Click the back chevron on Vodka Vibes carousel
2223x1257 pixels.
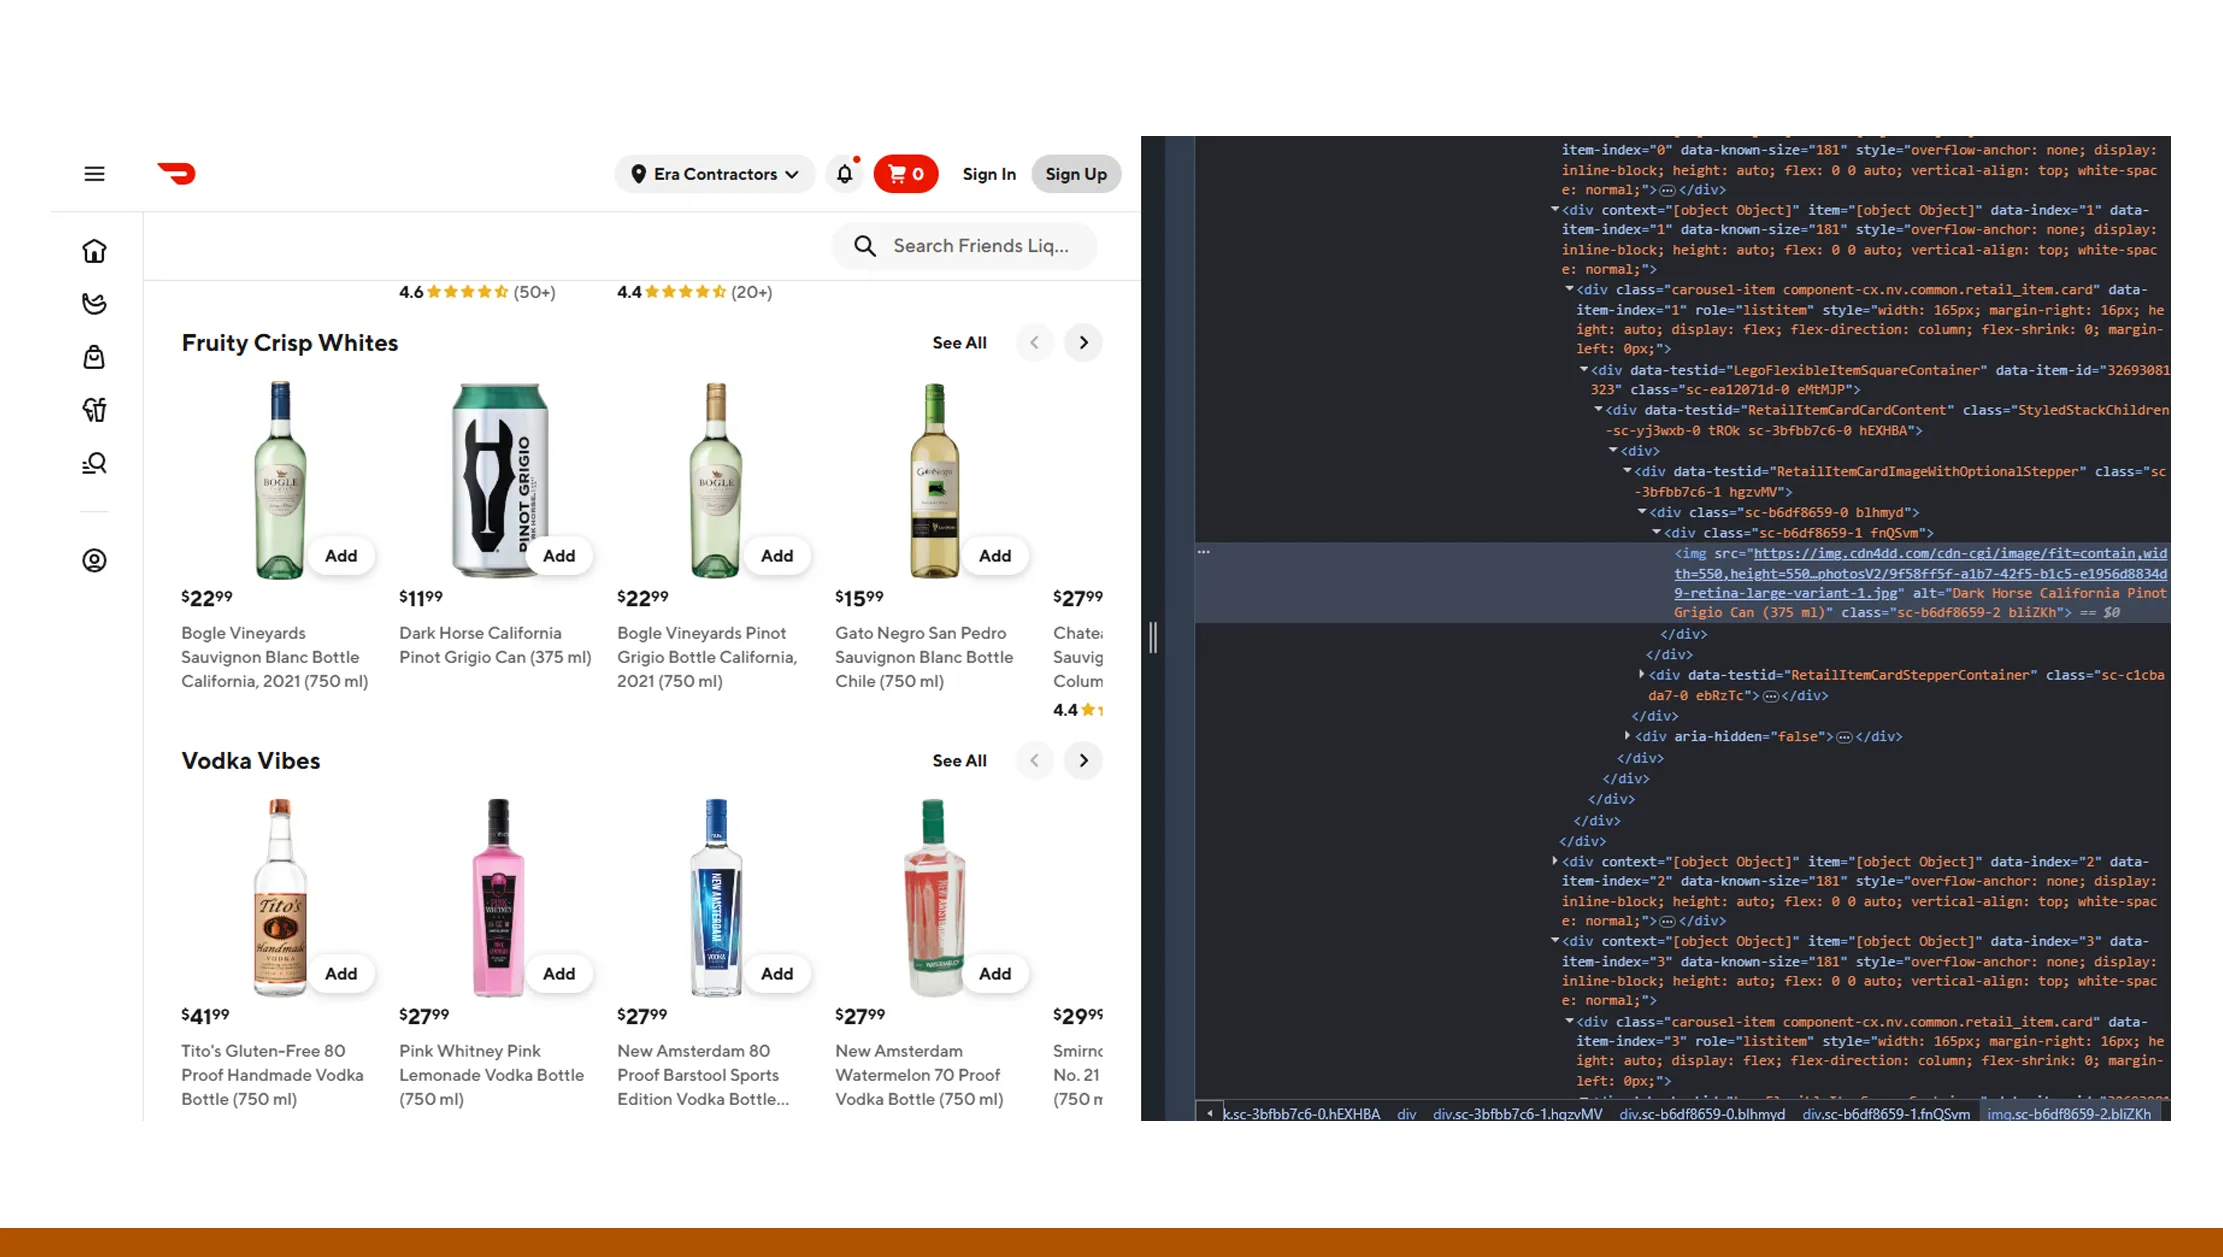tap(1035, 760)
